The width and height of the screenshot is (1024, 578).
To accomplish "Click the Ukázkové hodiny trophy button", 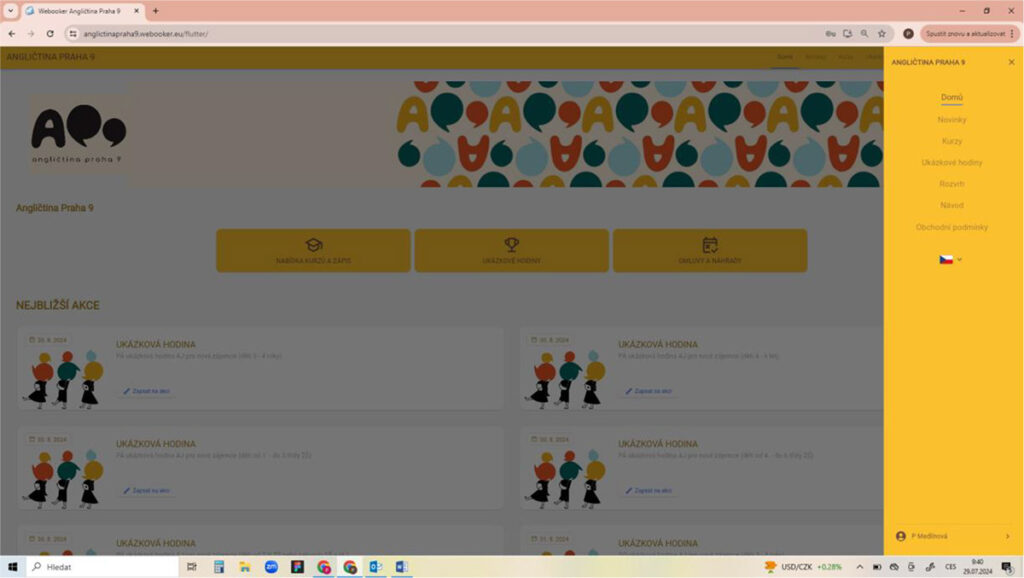I will pyautogui.click(x=511, y=251).
